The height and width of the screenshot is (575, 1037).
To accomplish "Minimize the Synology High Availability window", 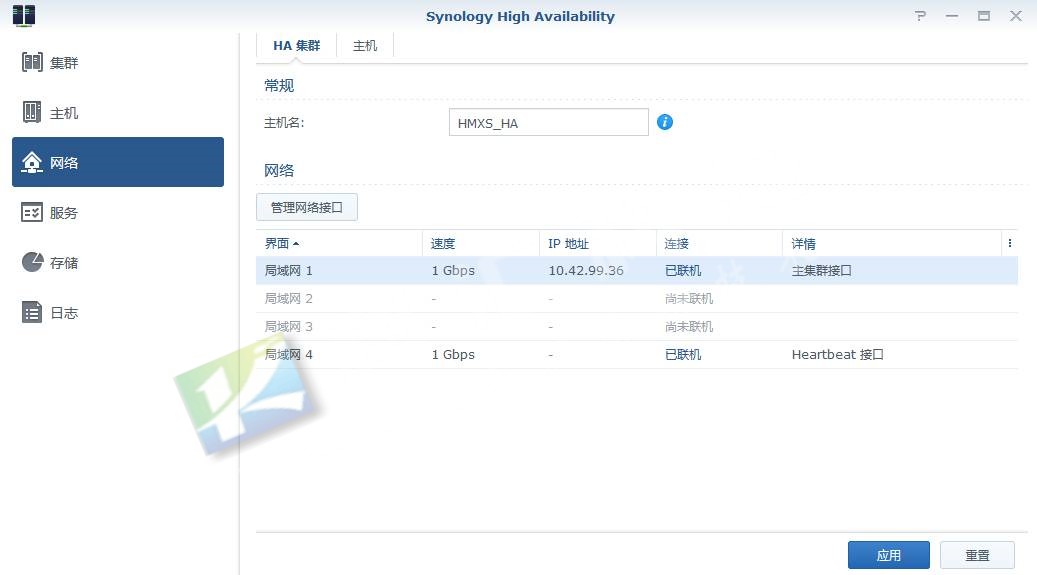I will click(952, 16).
